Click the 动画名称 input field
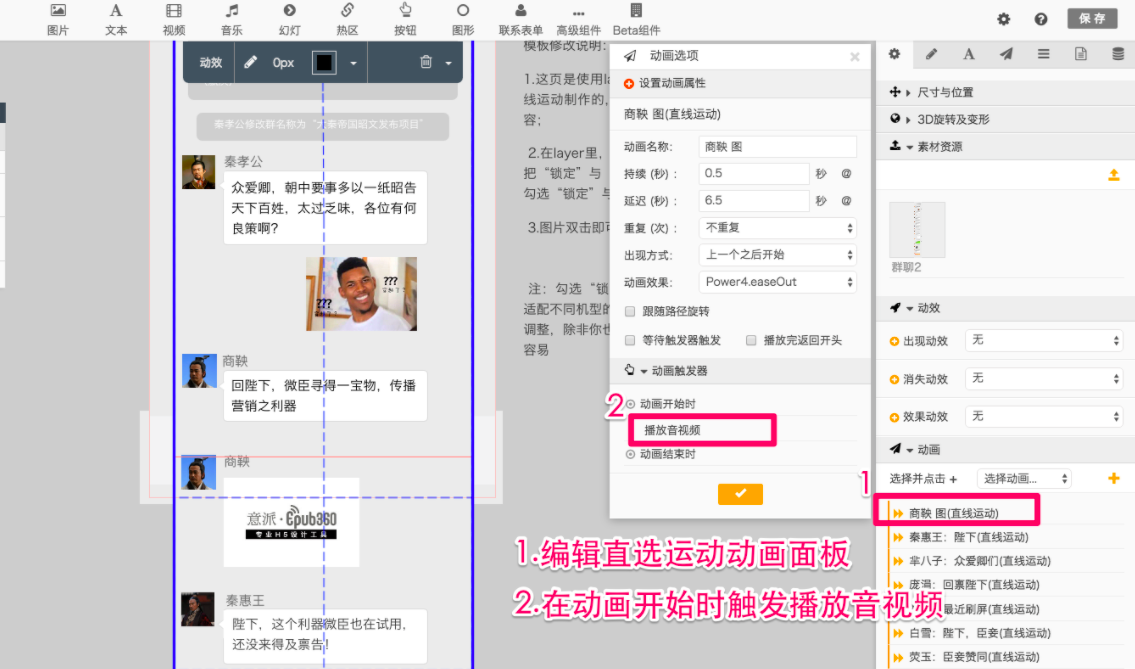 tap(777, 147)
